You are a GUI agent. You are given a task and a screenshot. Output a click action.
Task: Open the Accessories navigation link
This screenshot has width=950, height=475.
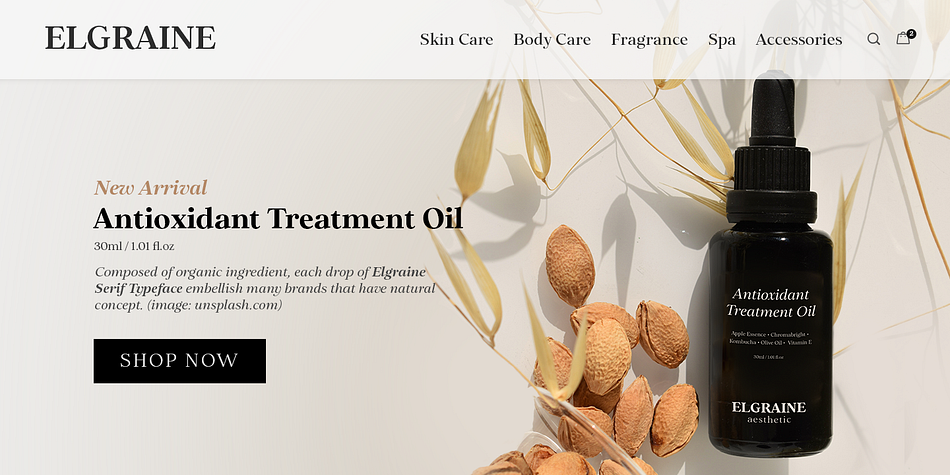coord(799,39)
